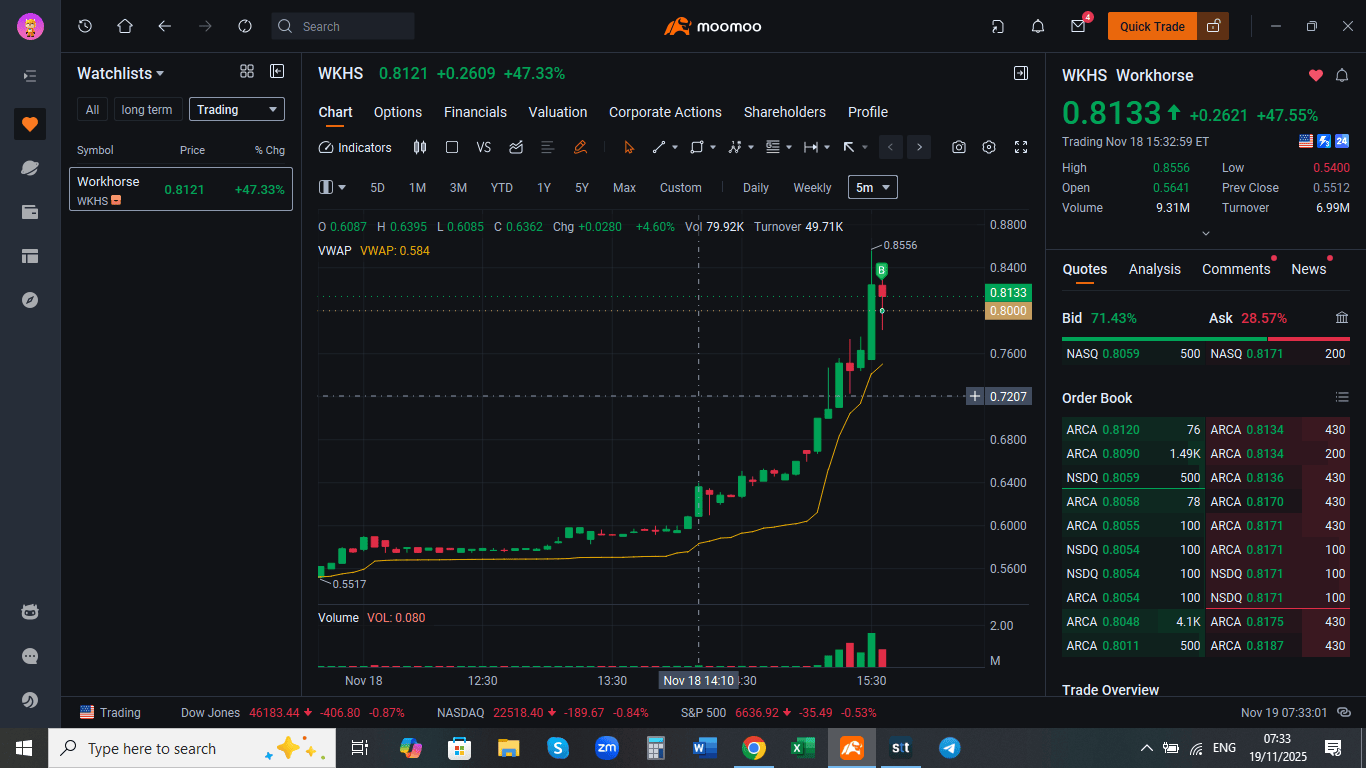
Task: Open the News tab
Action: coord(1308,269)
